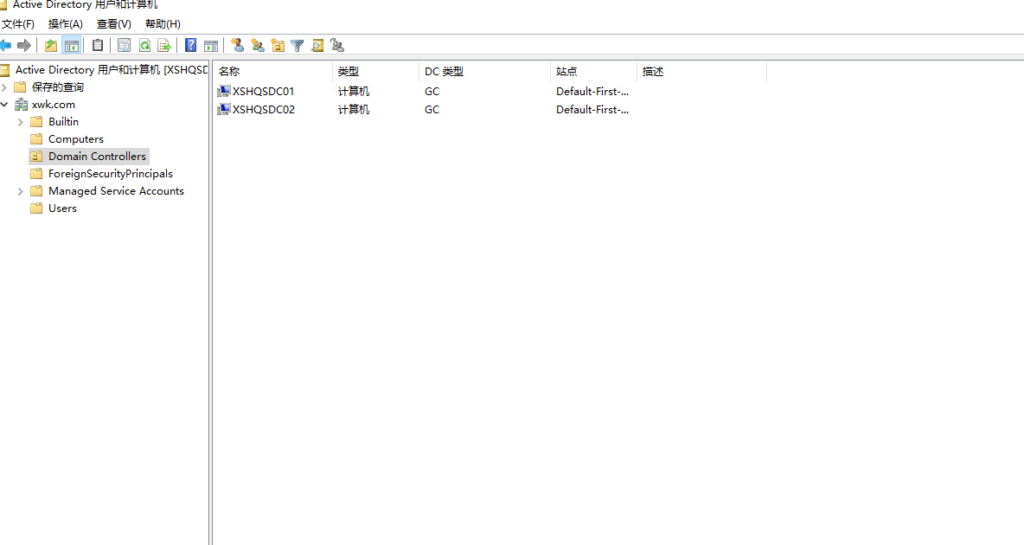Collapse the xwk.com domain node

(5, 104)
